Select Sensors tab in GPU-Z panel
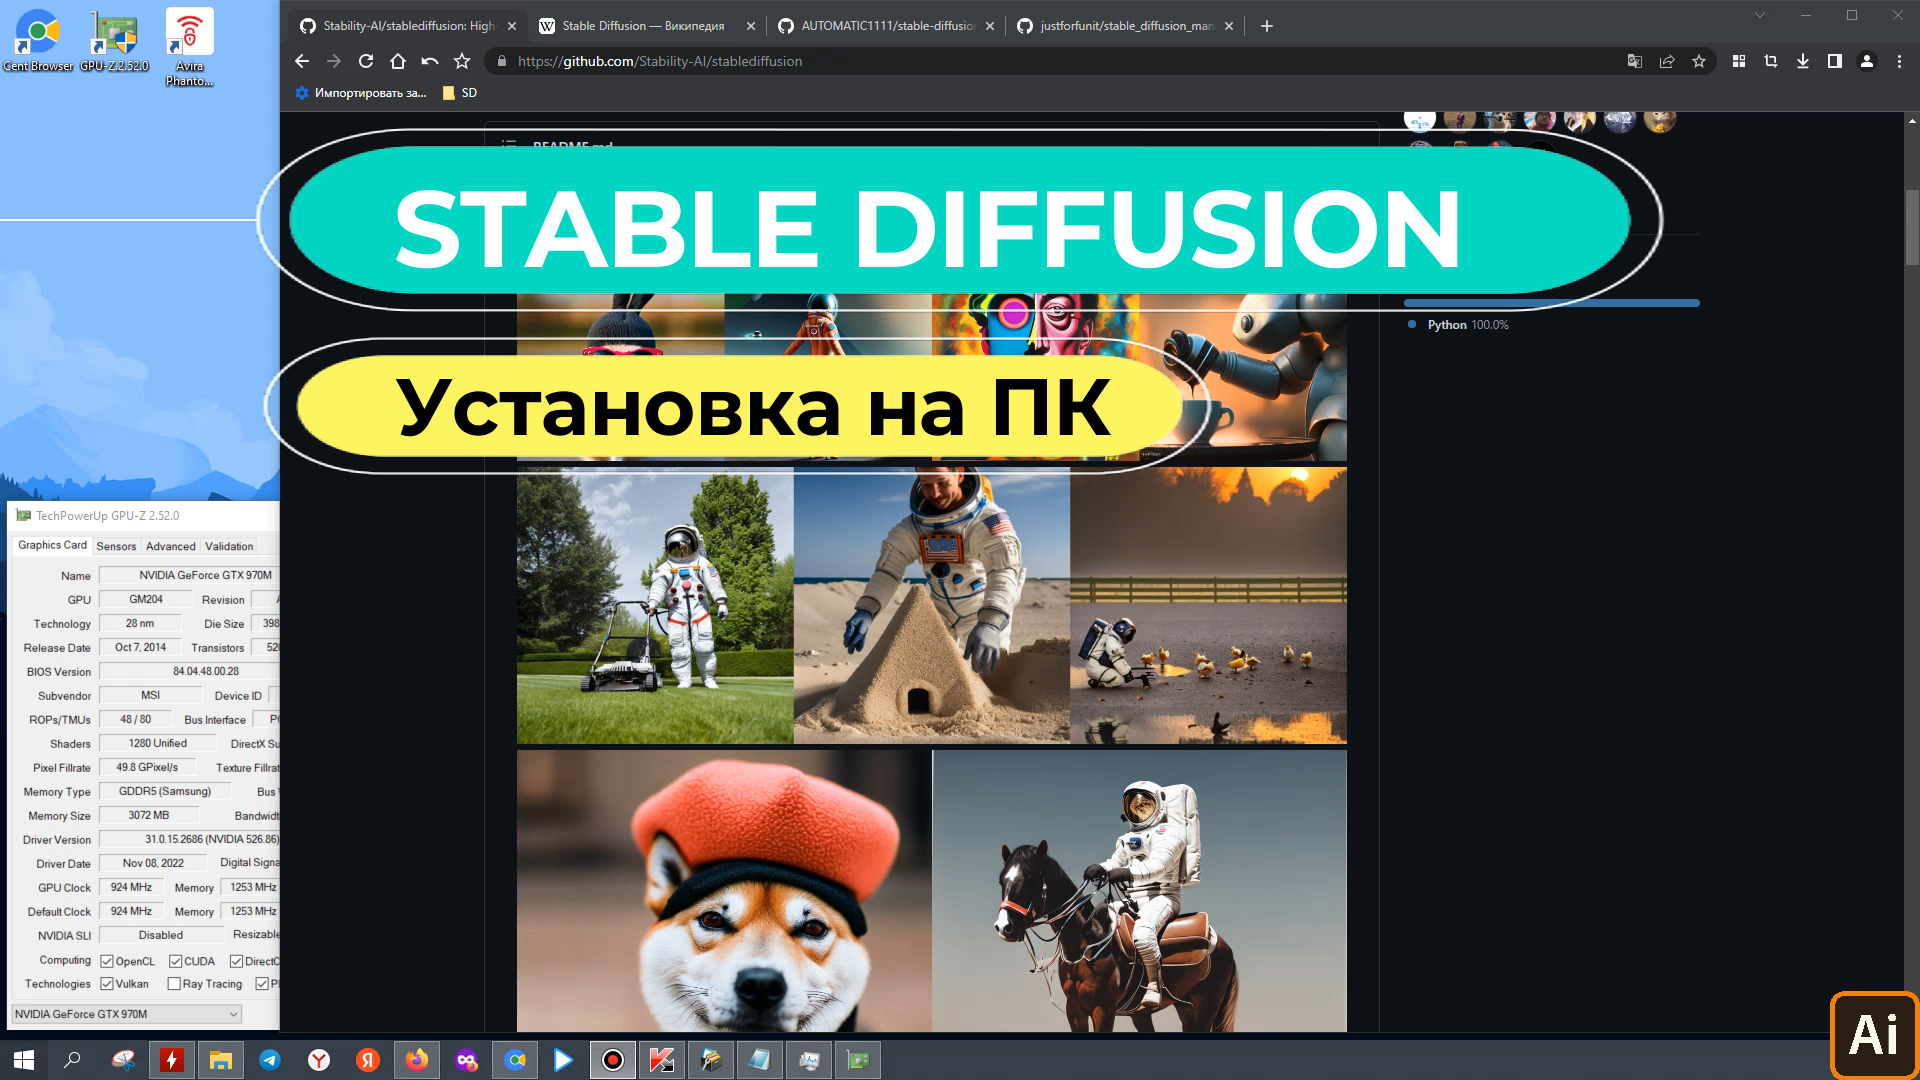The height and width of the screenshot is (1080, 1920). [x=116, y=546]
